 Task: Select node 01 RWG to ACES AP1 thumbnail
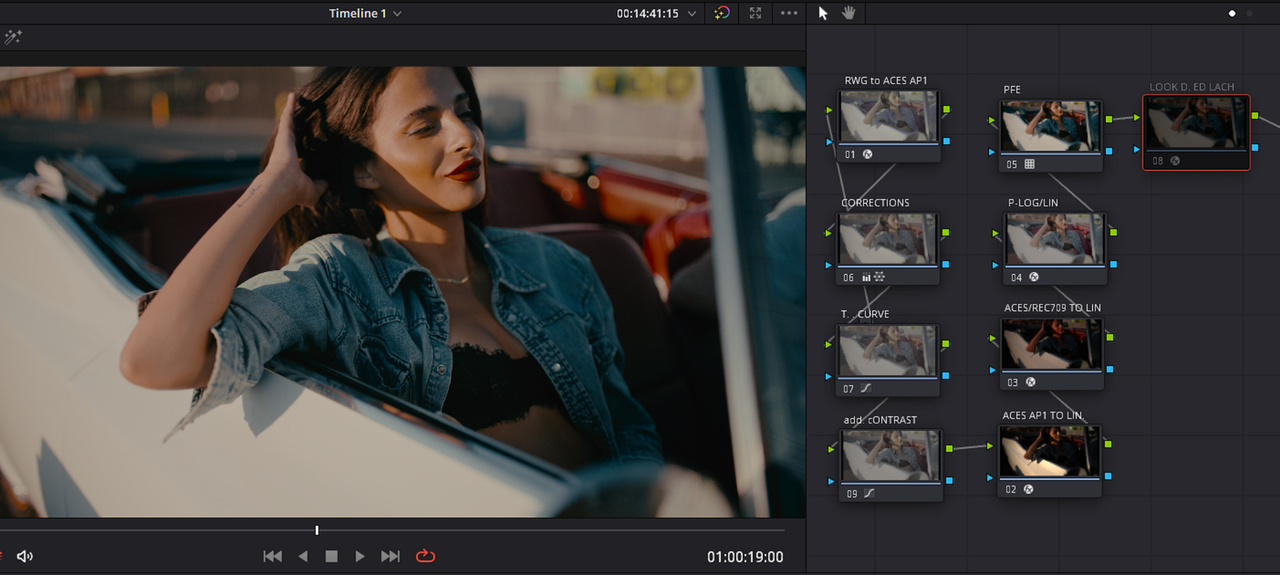(x=888, y=116)
